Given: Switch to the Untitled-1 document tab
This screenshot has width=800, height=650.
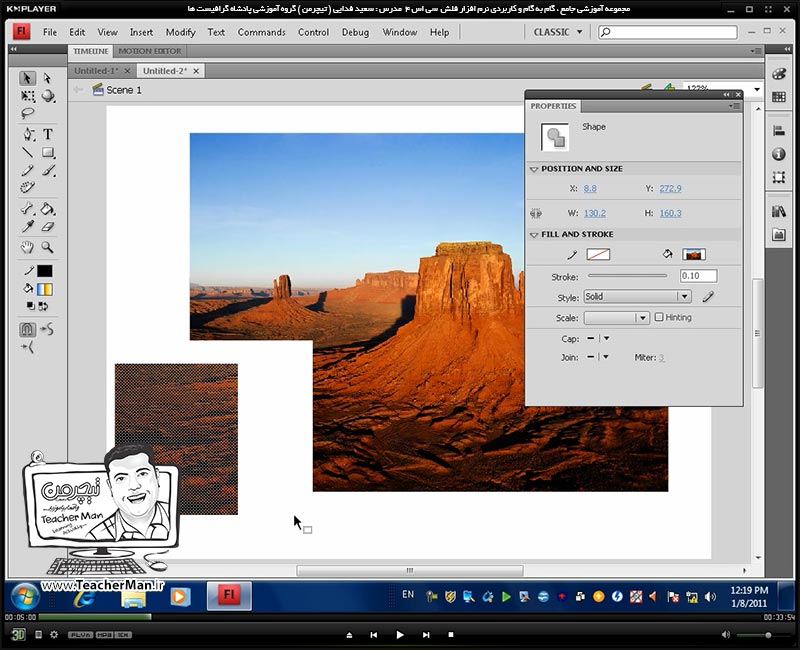Looking at the screenshot, I should pos(96,71).
